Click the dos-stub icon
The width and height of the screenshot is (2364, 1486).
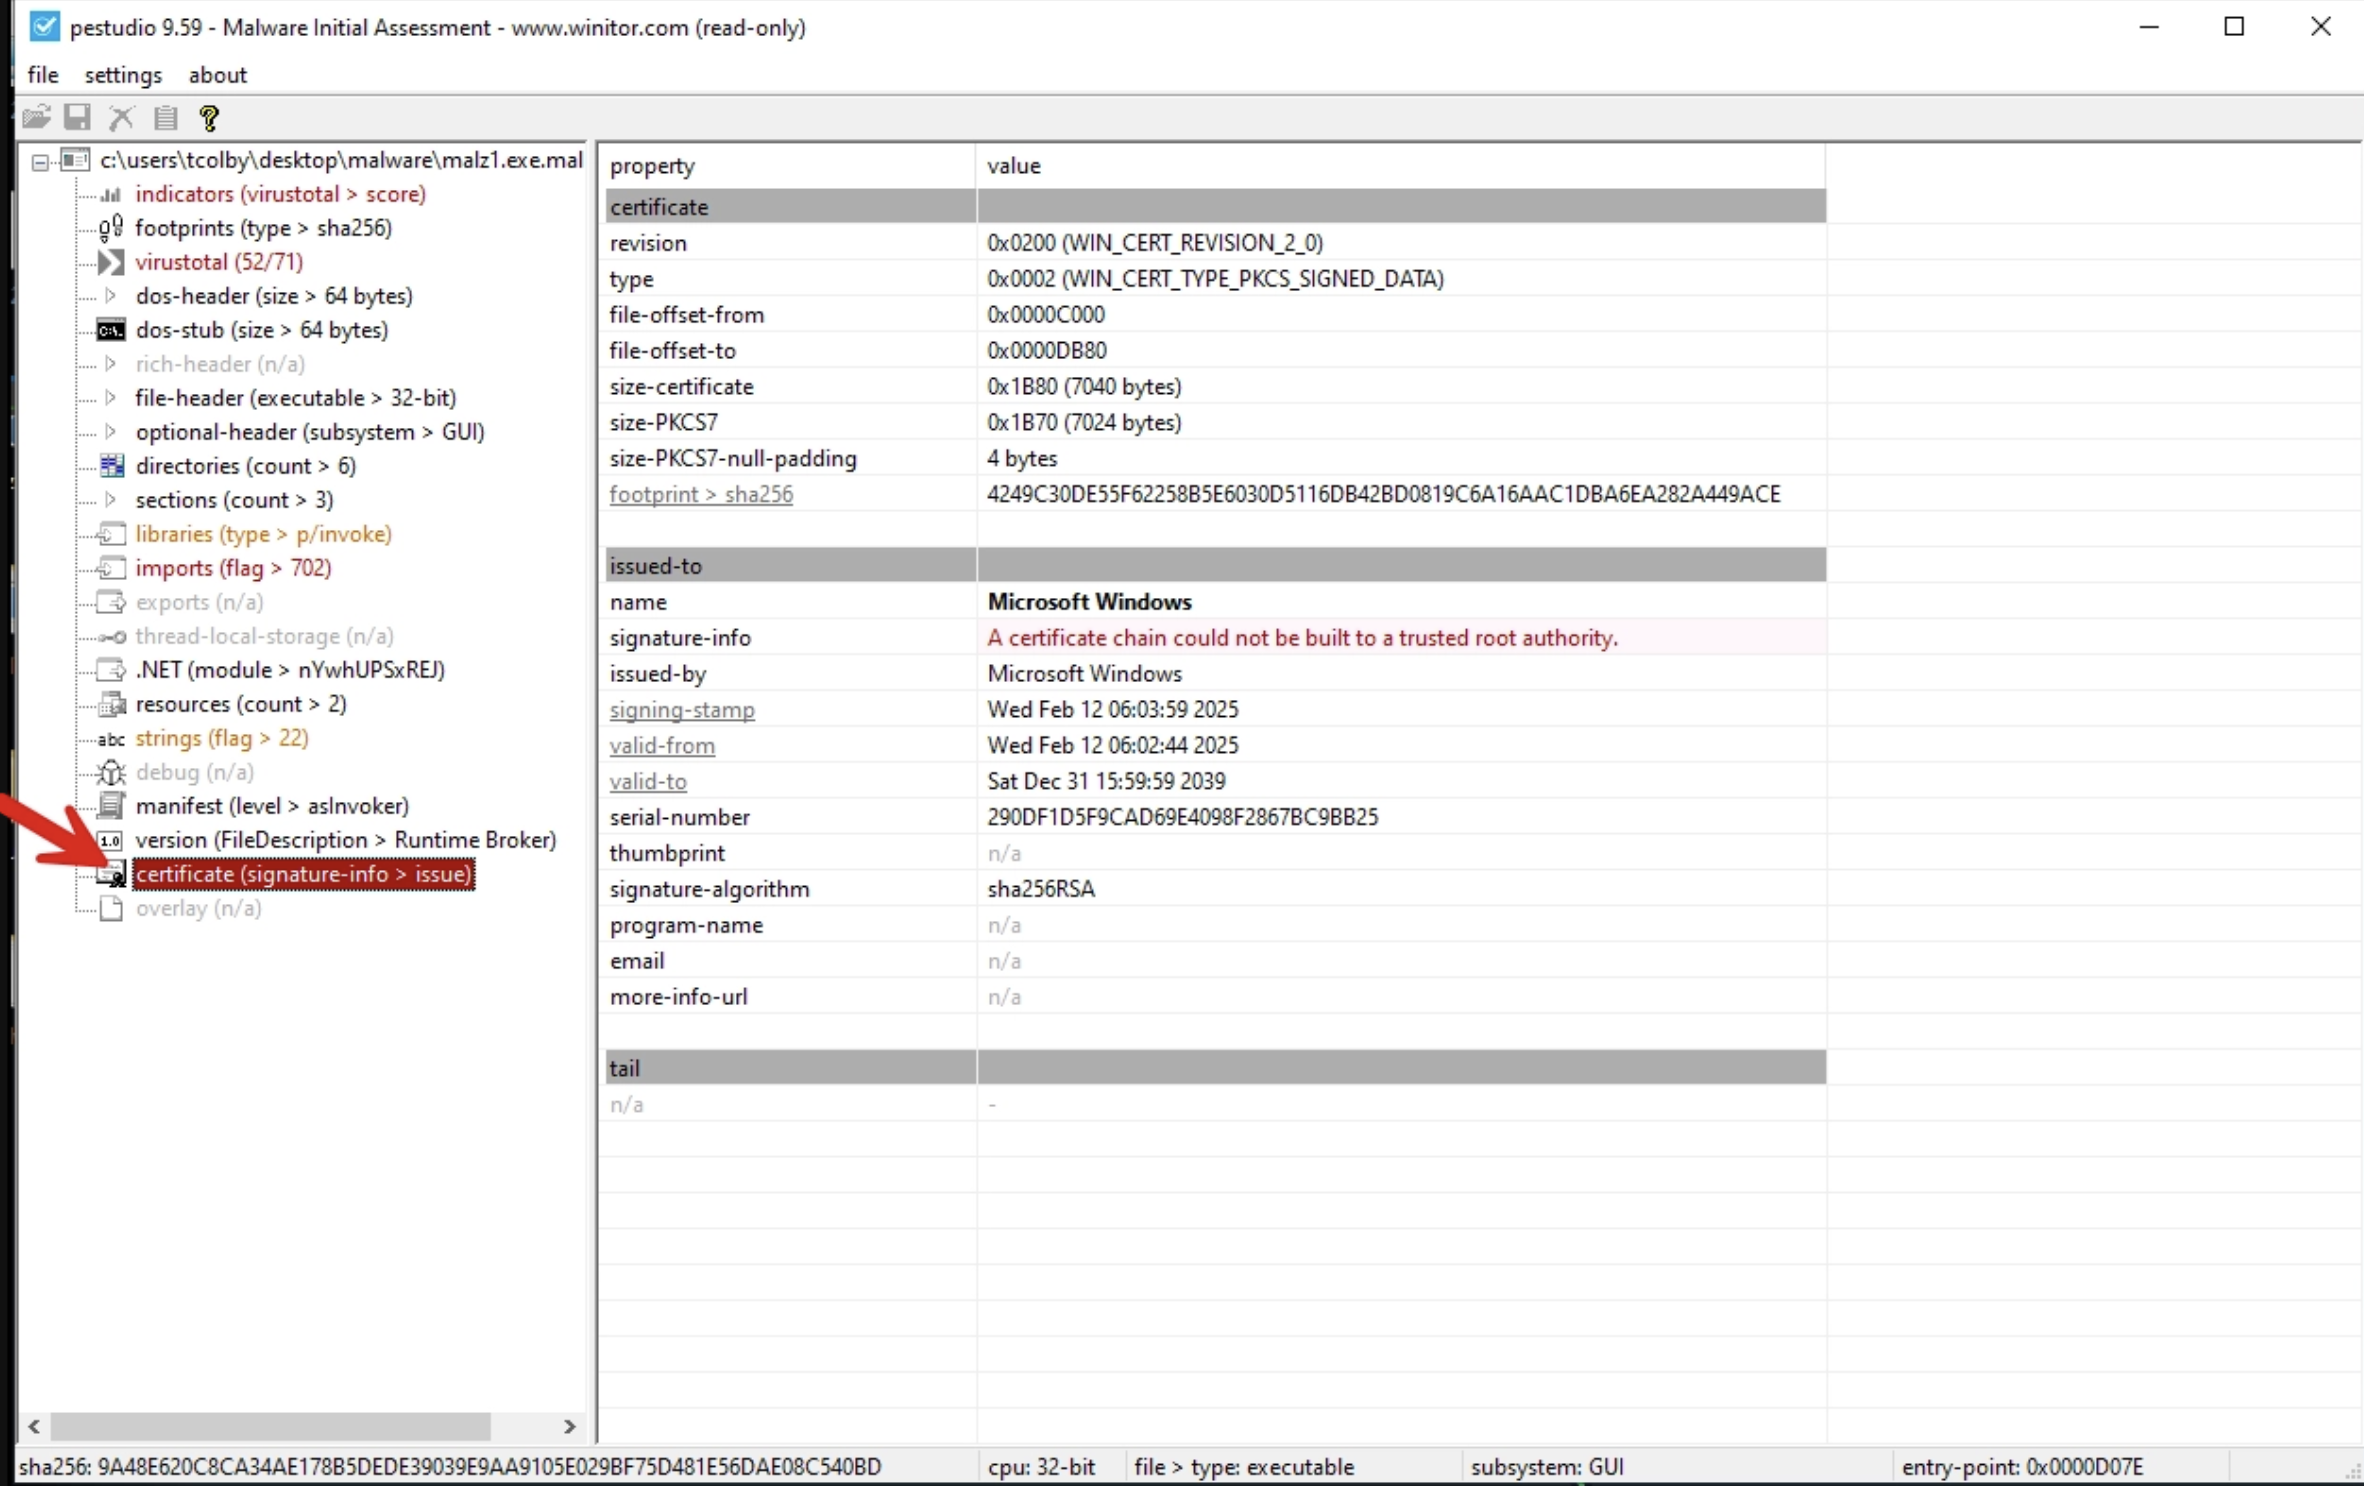point(111,330)
